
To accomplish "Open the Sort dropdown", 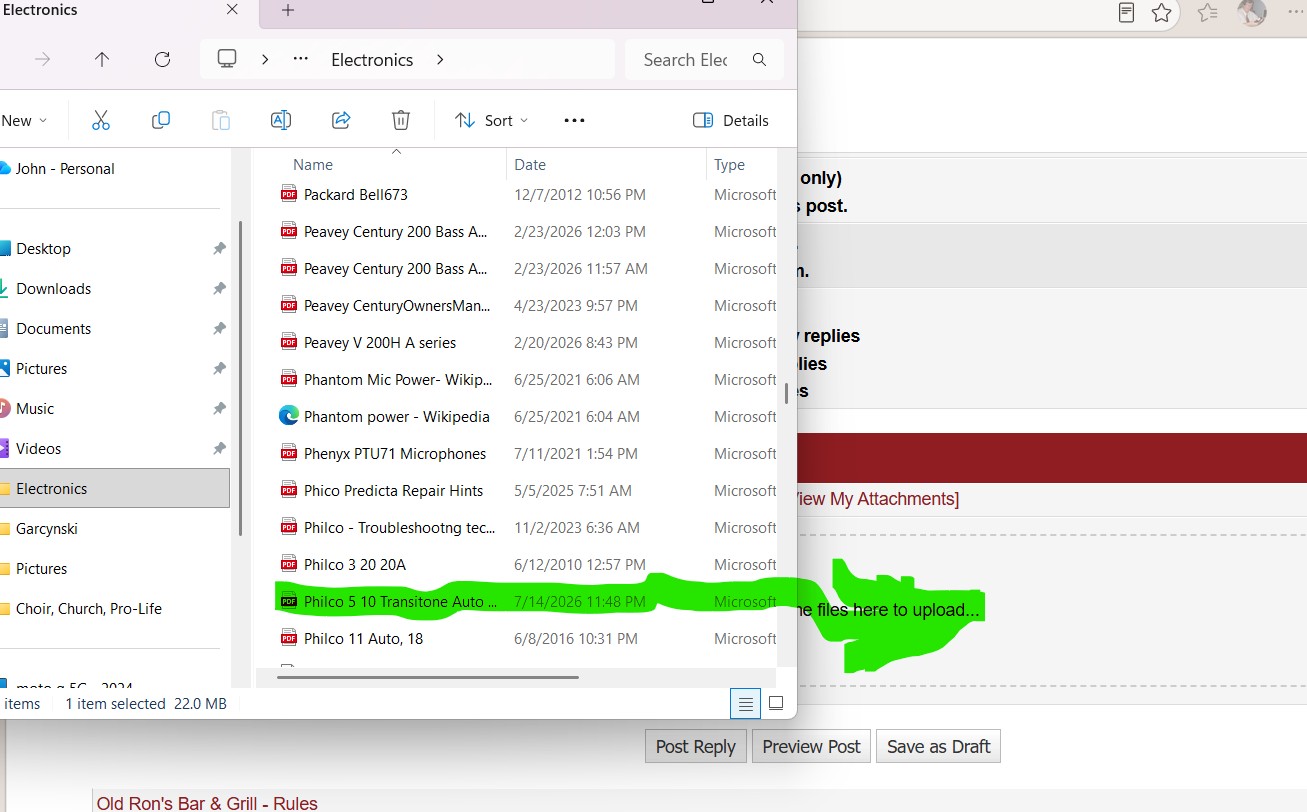I will click(491, 120).
